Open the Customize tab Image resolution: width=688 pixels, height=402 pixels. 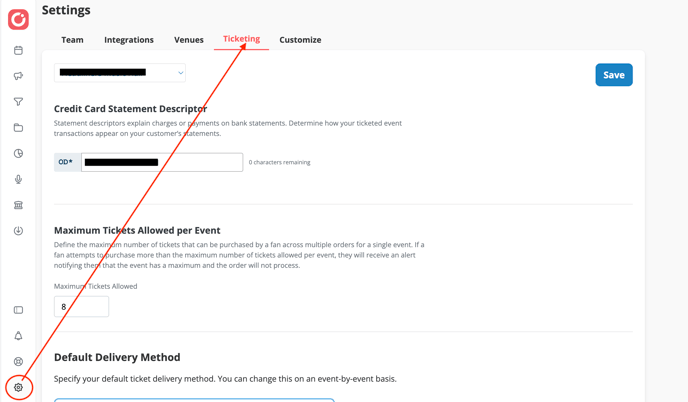300,40
